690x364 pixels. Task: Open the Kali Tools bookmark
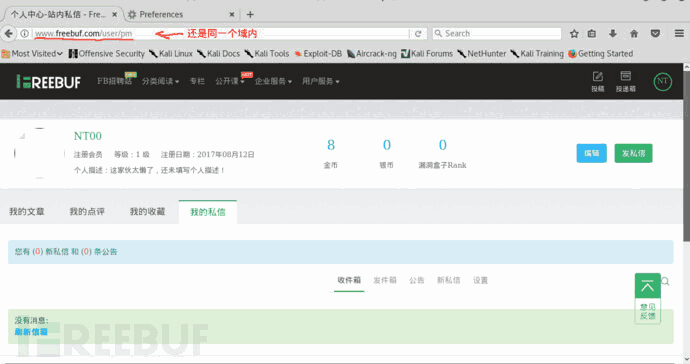tap(267, 54)
